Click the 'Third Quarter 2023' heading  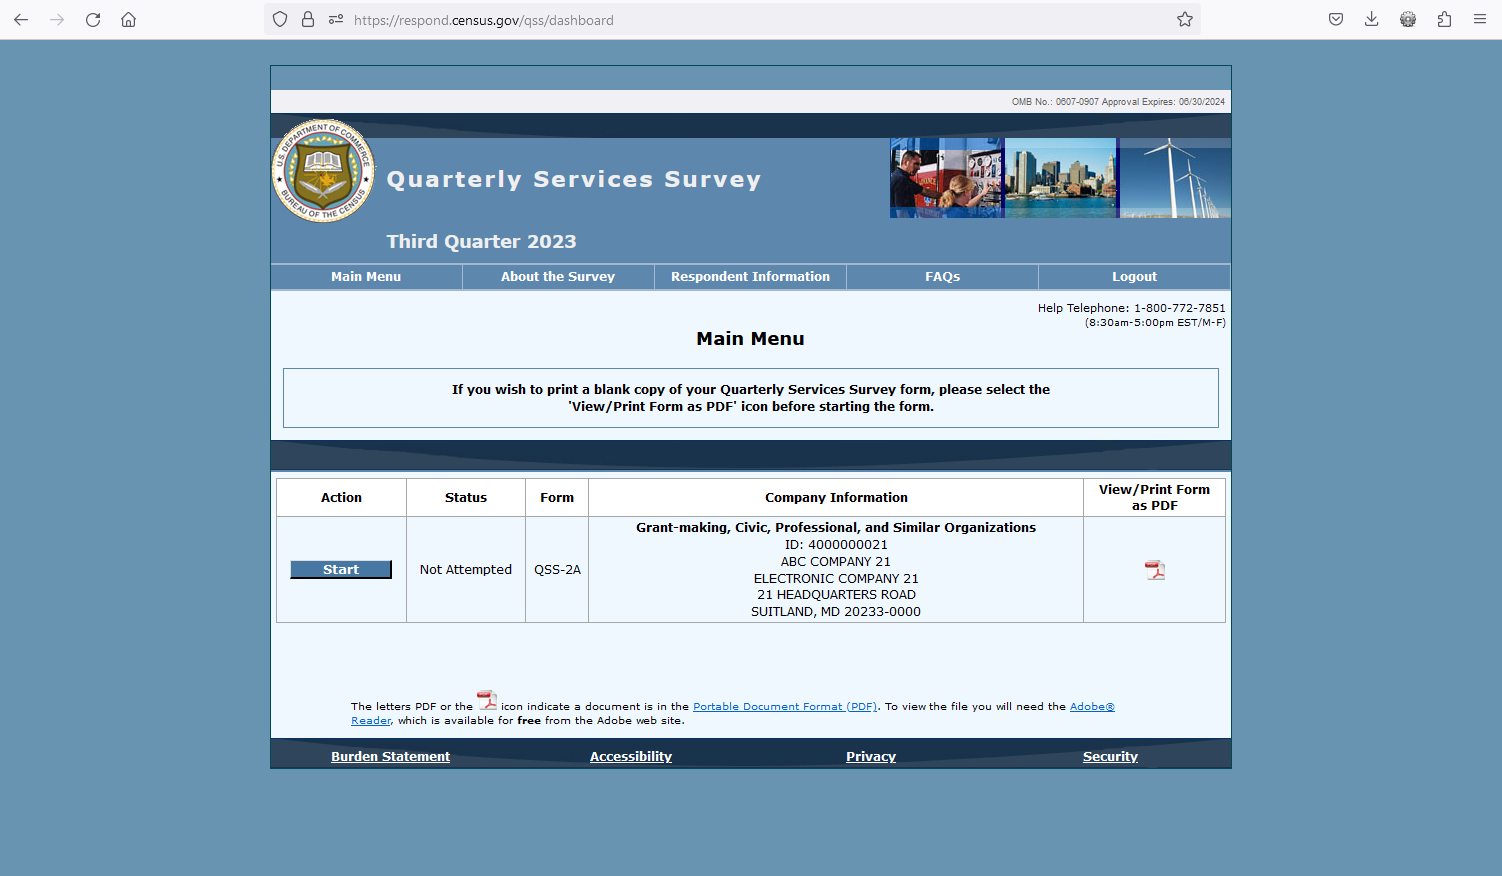click(482, 242)
